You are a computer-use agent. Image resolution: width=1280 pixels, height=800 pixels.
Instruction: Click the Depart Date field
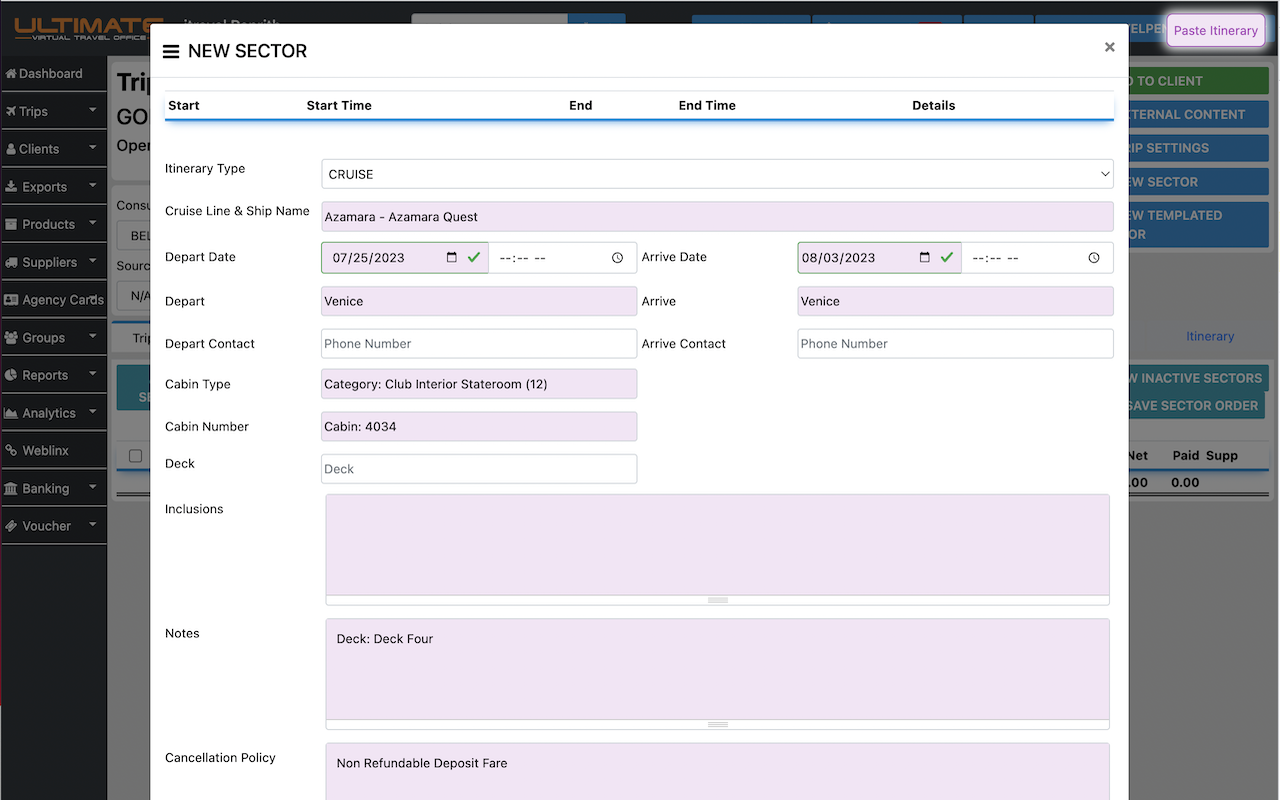(404, 257)
